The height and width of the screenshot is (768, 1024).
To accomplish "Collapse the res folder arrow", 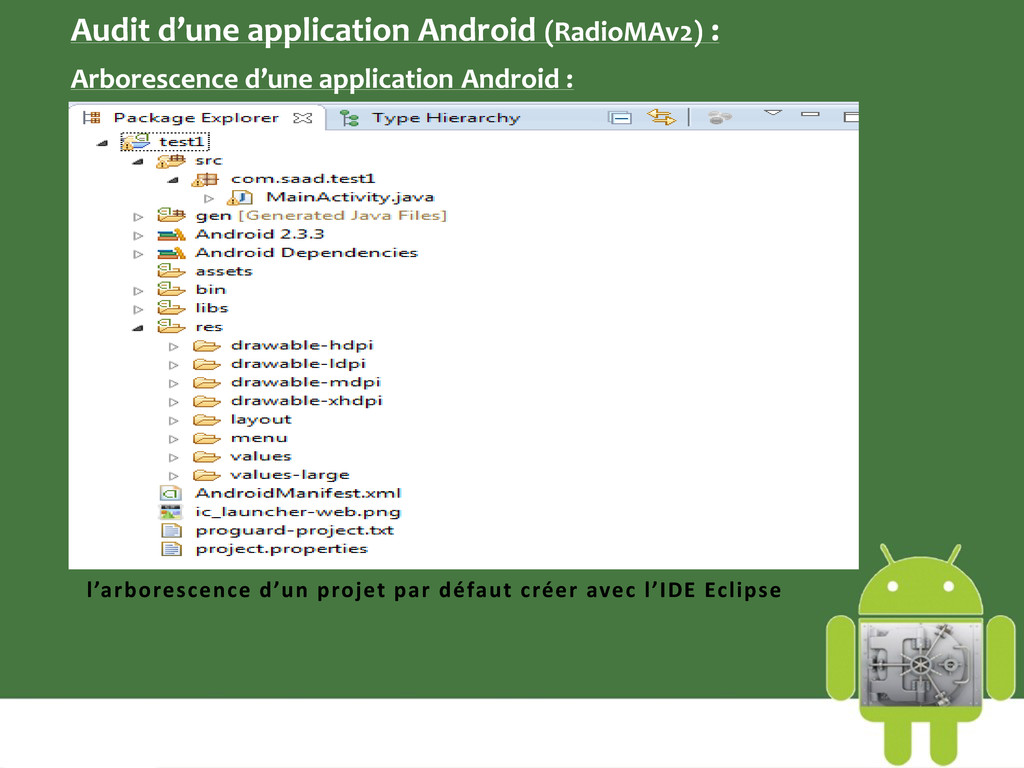I will [138, 328].
